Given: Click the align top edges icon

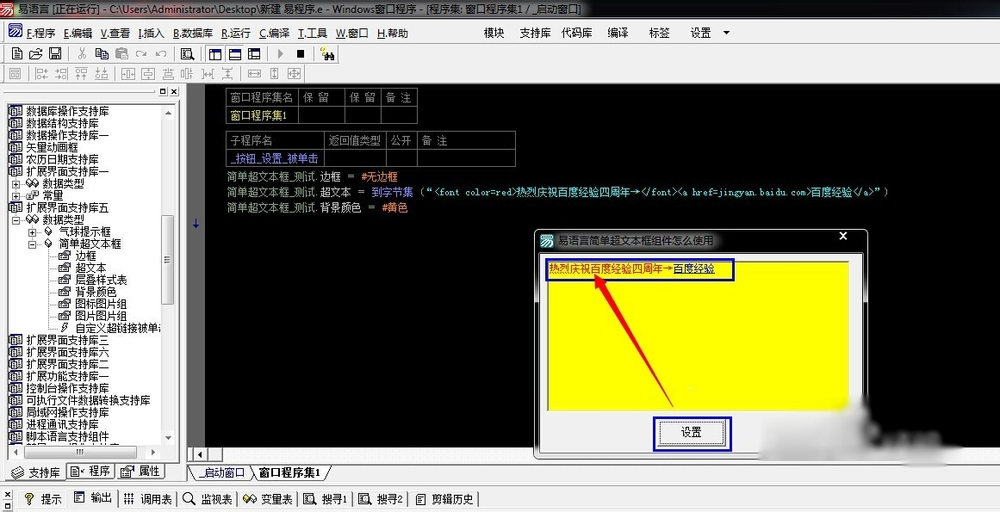Looking at the screenshot, I should (81, 74).
